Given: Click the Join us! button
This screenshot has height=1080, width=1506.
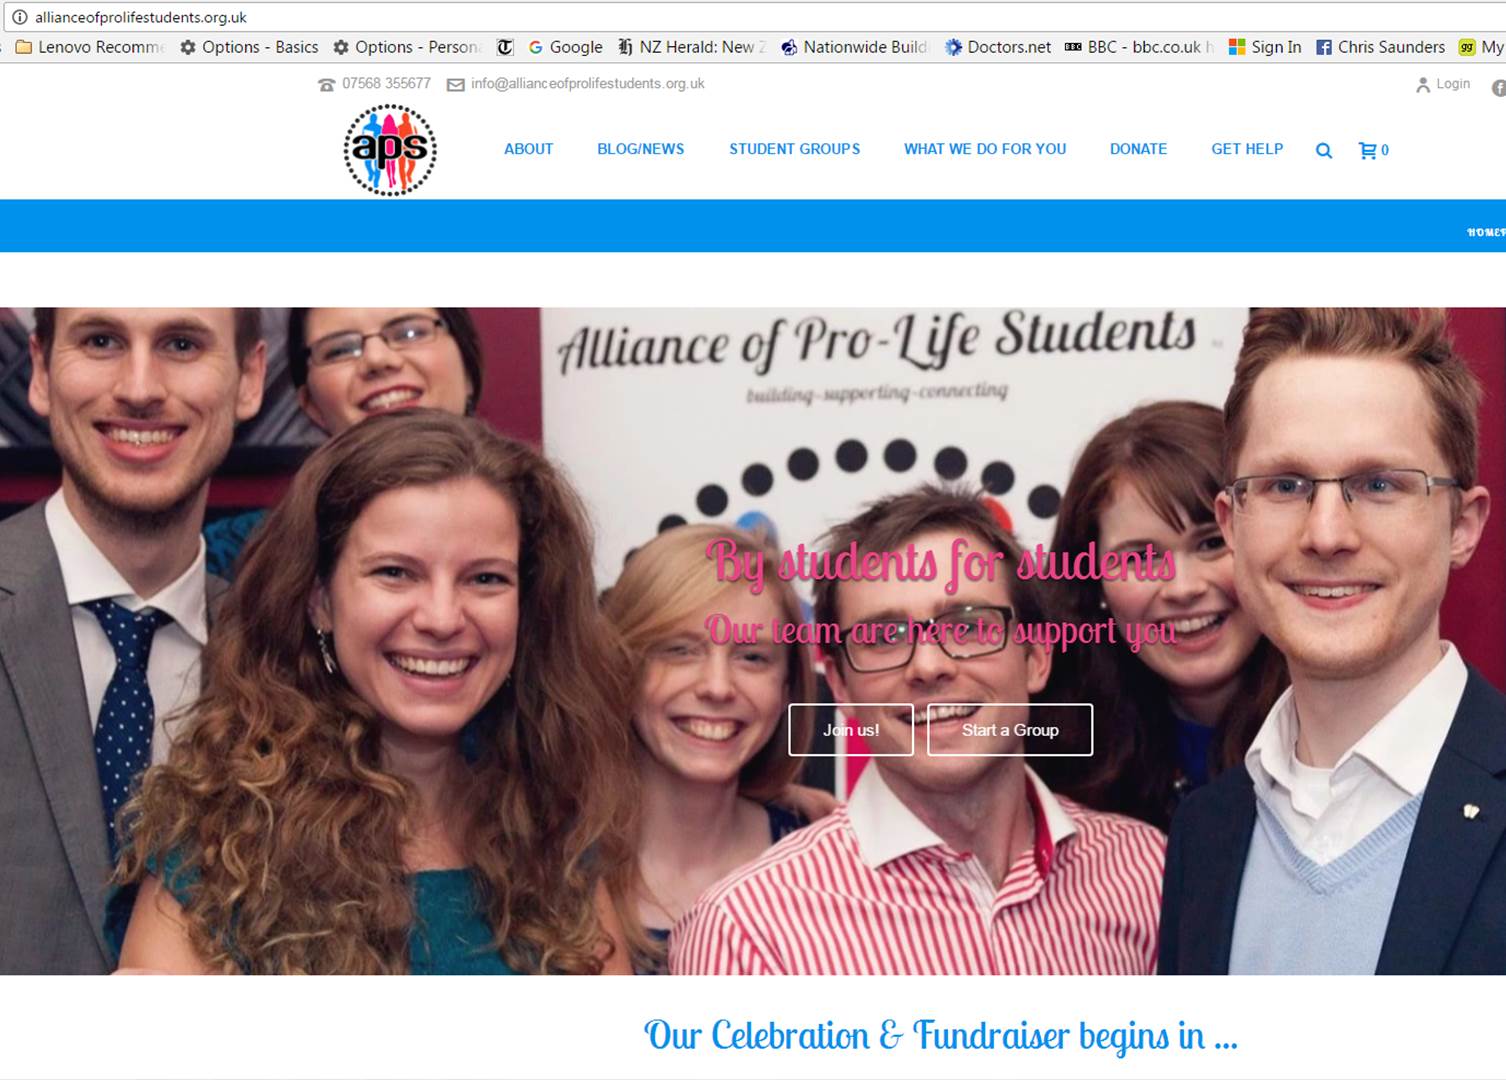Looking at the screenshot, I should (x=851, y=730).
